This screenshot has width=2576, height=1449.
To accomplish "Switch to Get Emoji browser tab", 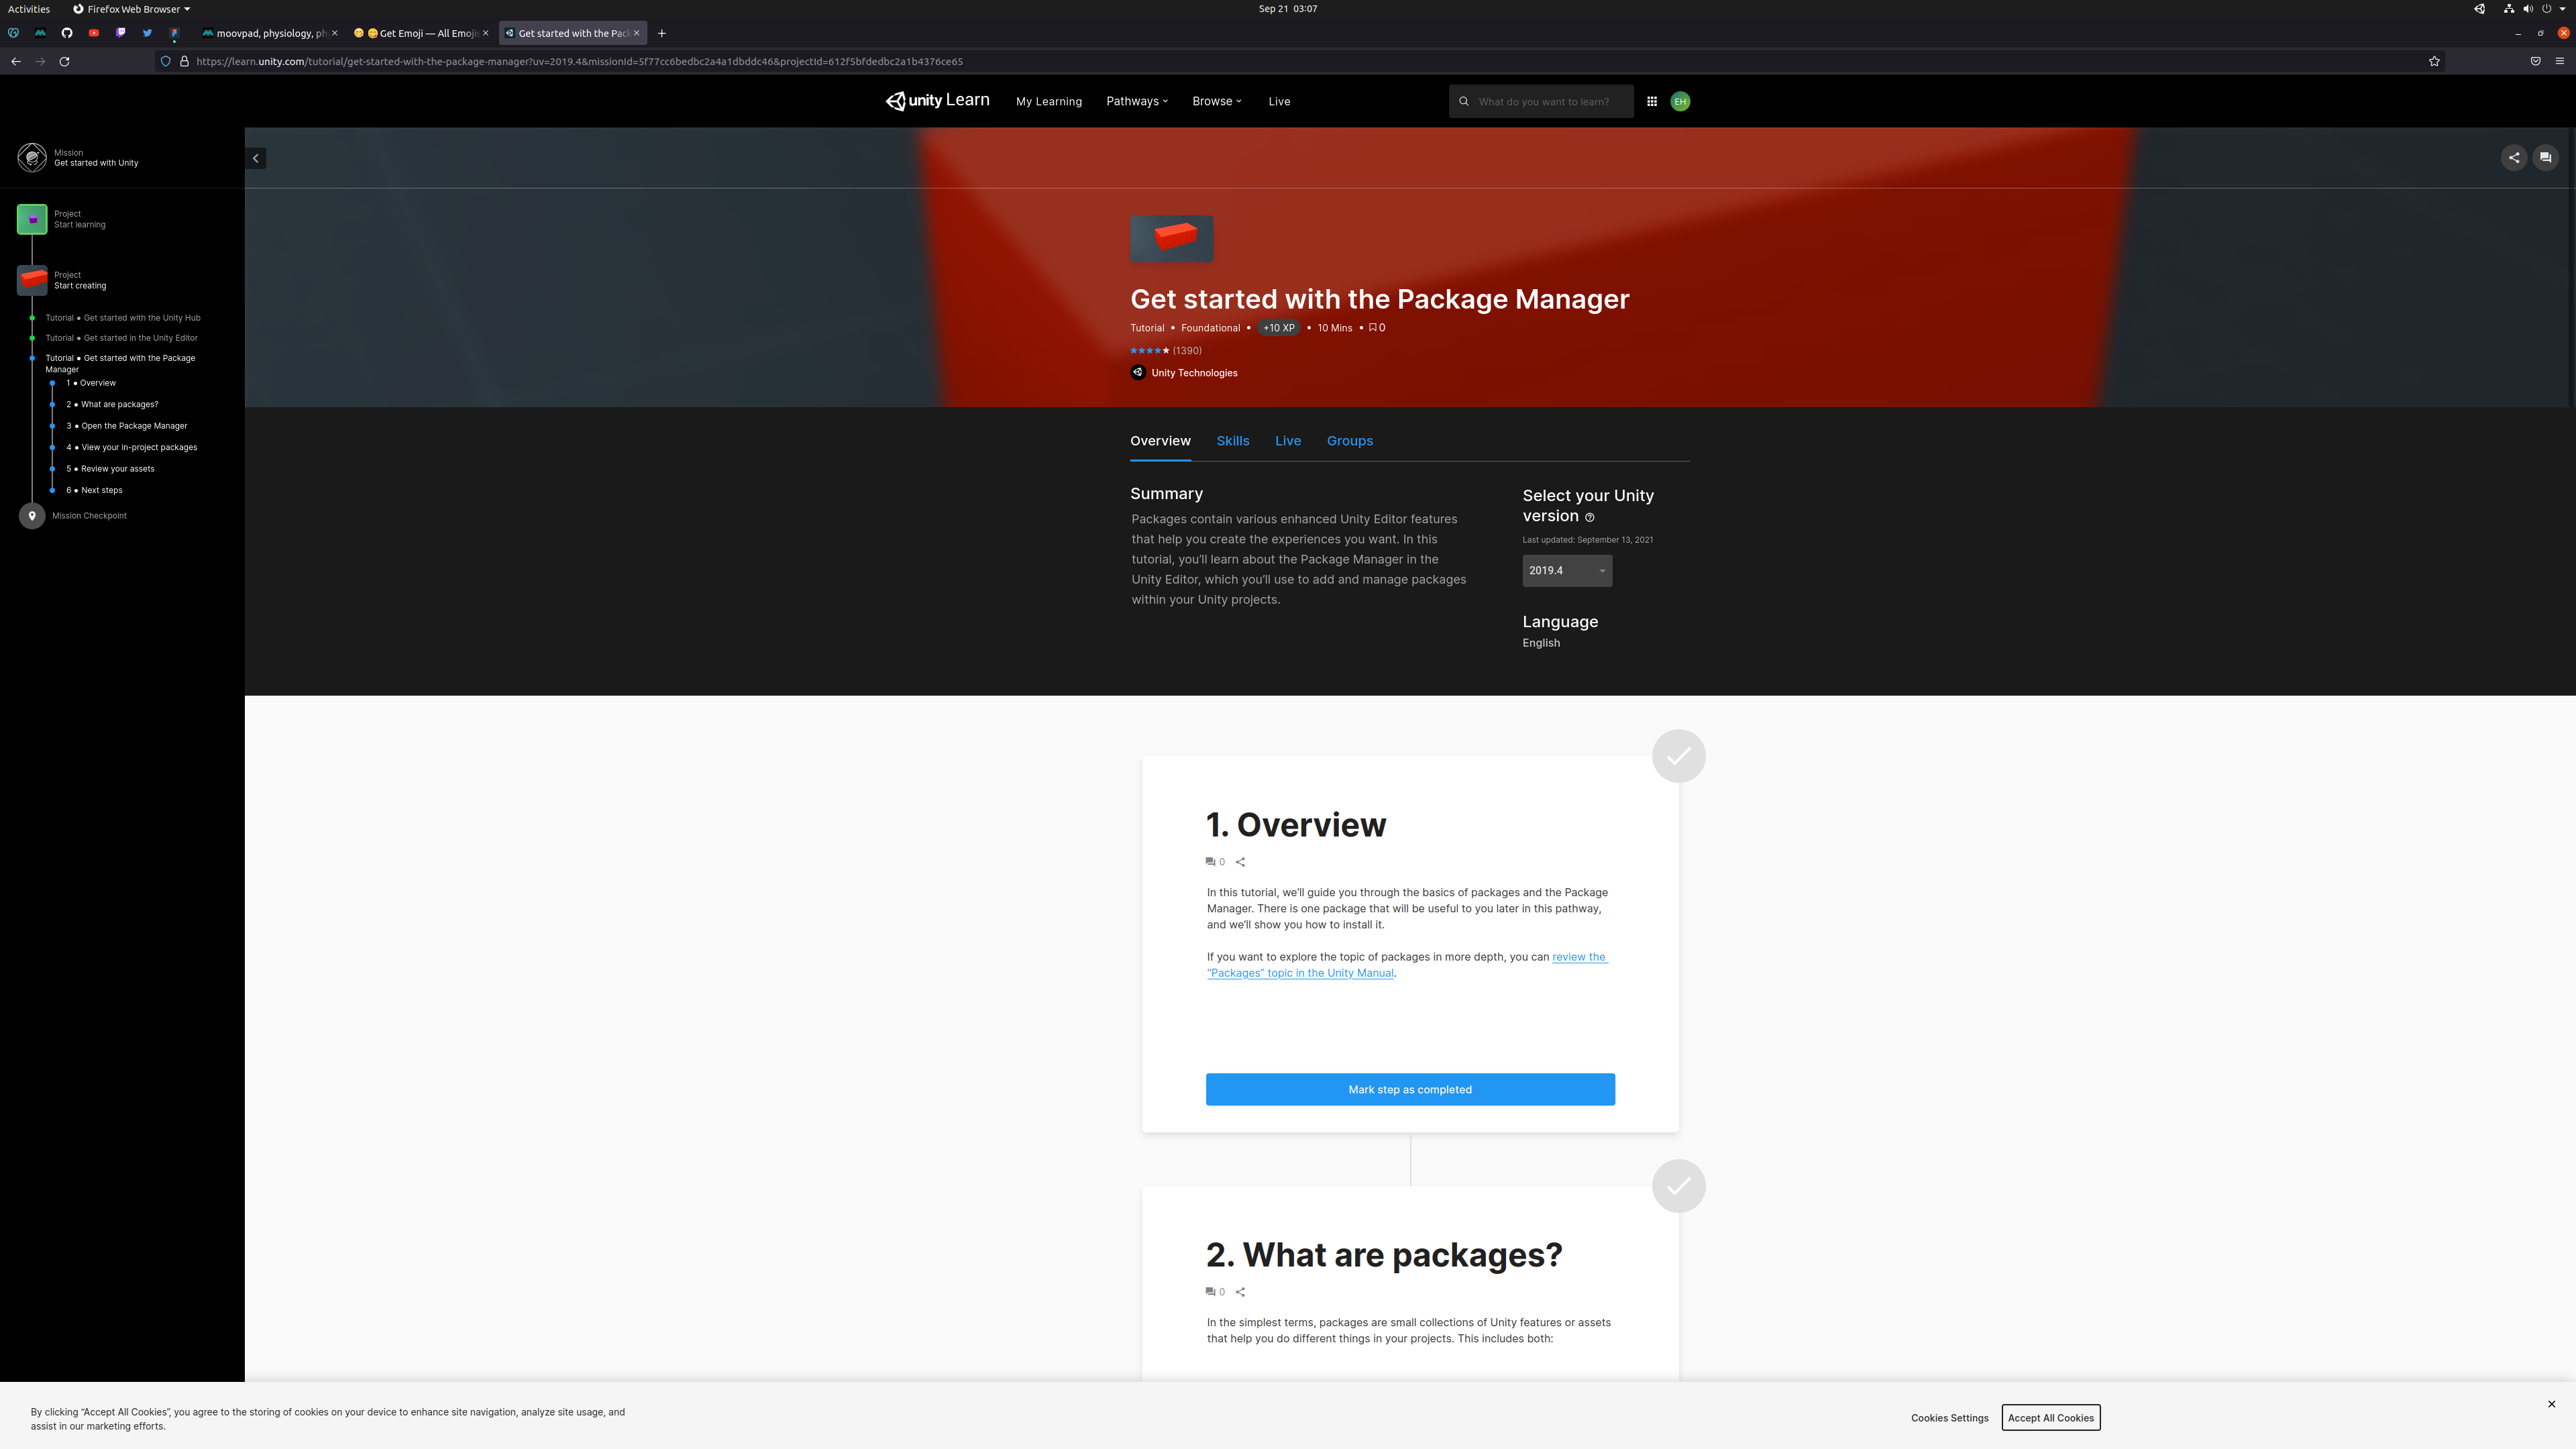I will (420, 33).
